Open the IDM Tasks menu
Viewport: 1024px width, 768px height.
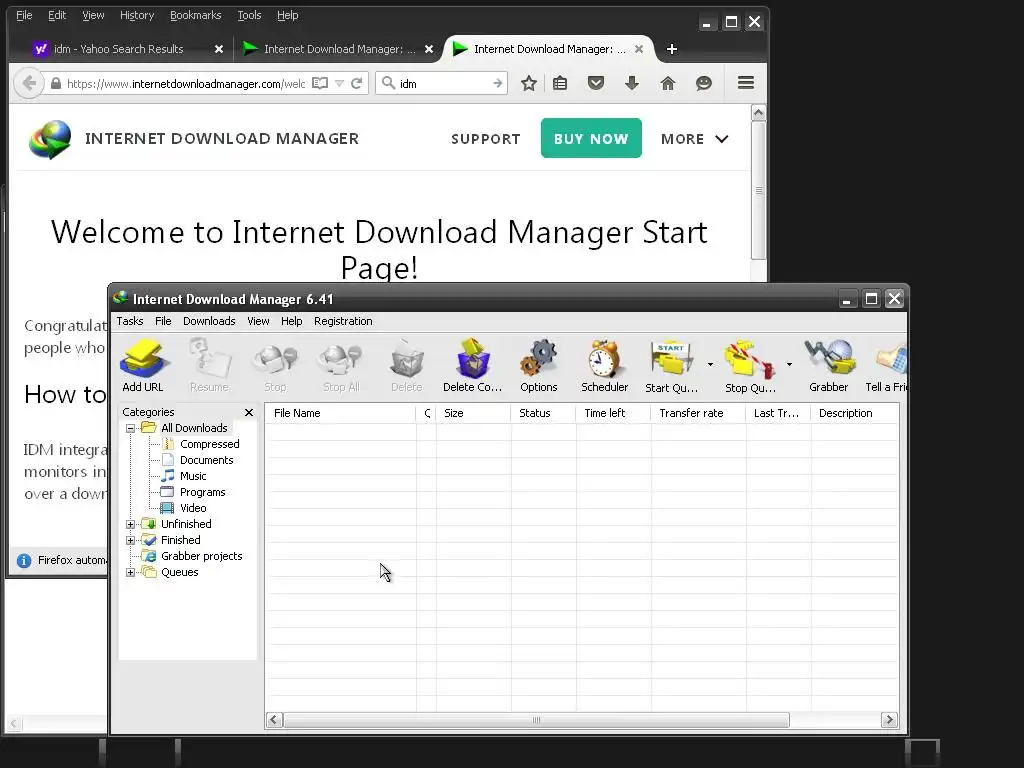(x=130, y=321)
